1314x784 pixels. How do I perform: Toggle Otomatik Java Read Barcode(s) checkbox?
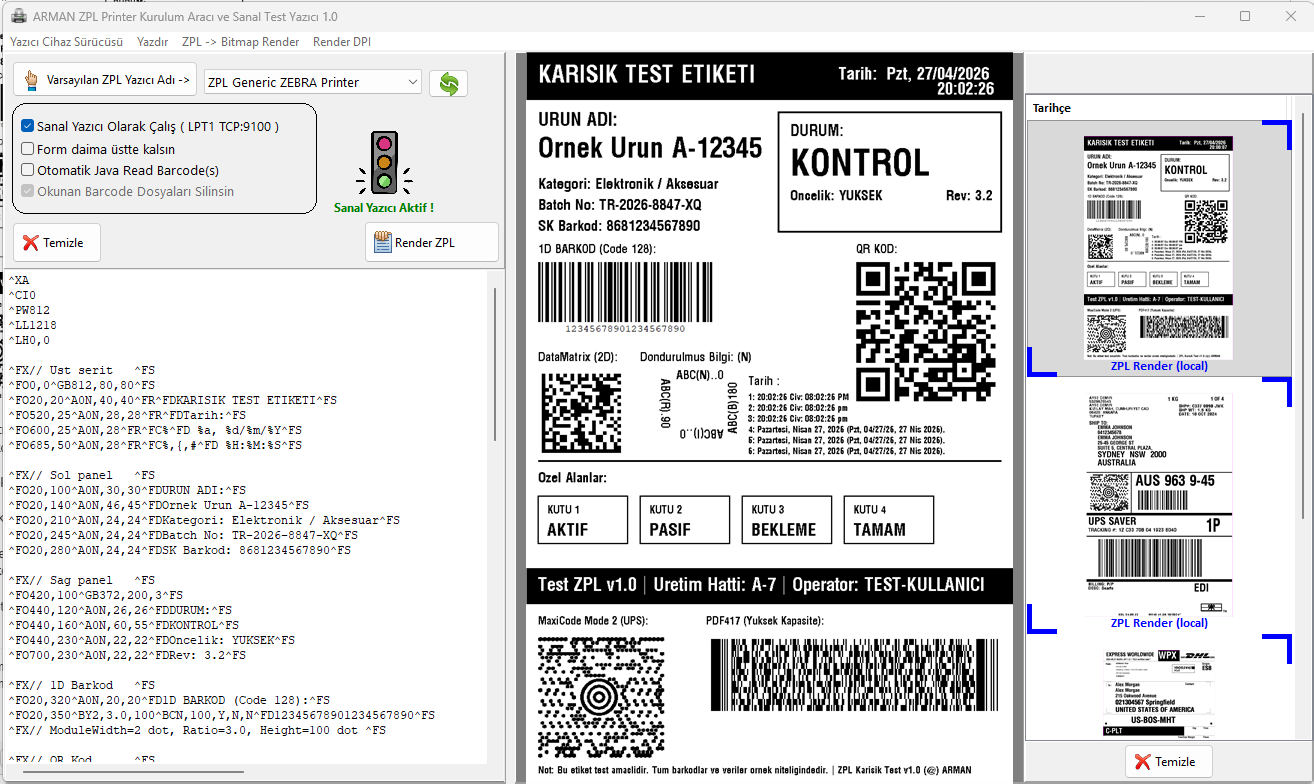coord(28,170)
